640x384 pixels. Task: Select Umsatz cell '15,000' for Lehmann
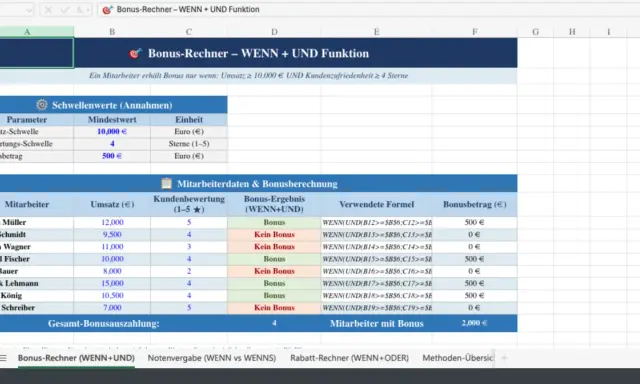(112, 283)
